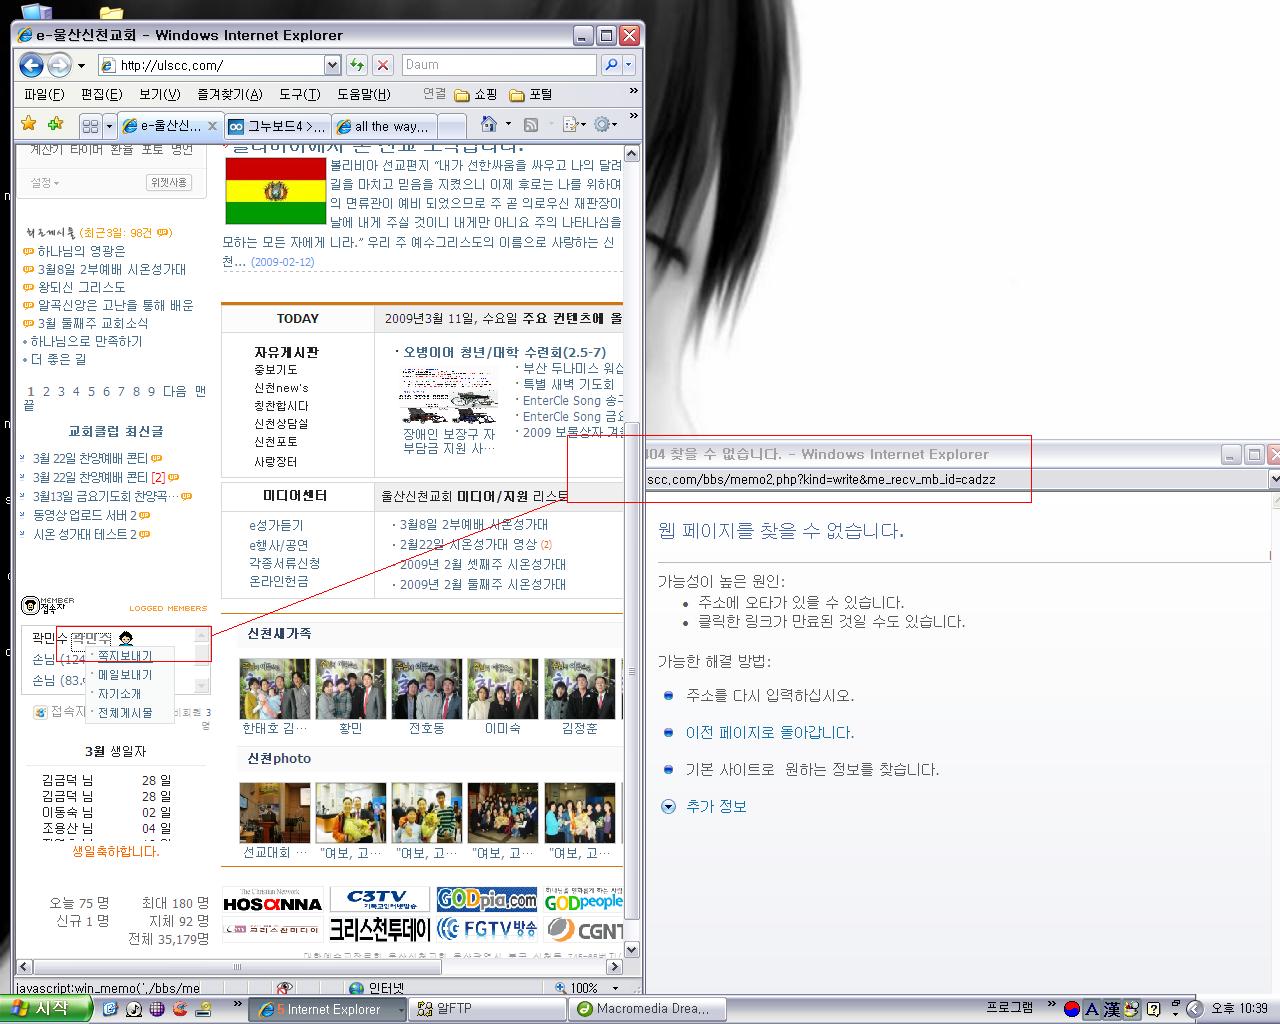Click the FGTV방송 banner
Viewport: 1280px width, 1024px height.
[487, 929]
